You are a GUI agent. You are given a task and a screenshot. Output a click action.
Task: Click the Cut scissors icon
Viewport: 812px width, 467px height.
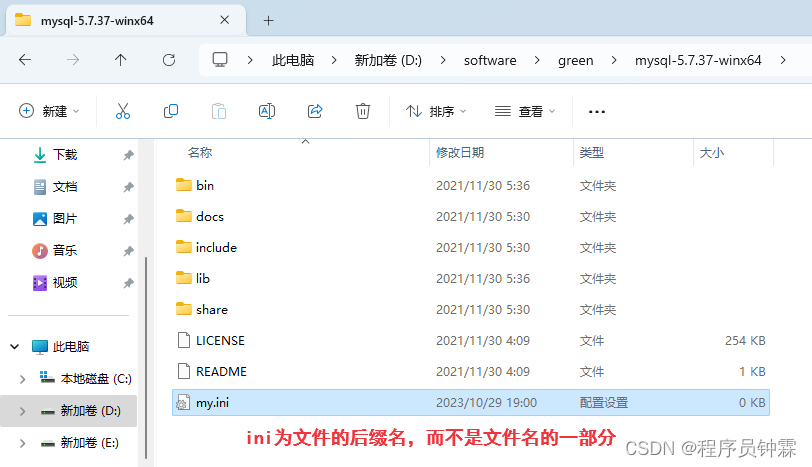coord(123,111)
